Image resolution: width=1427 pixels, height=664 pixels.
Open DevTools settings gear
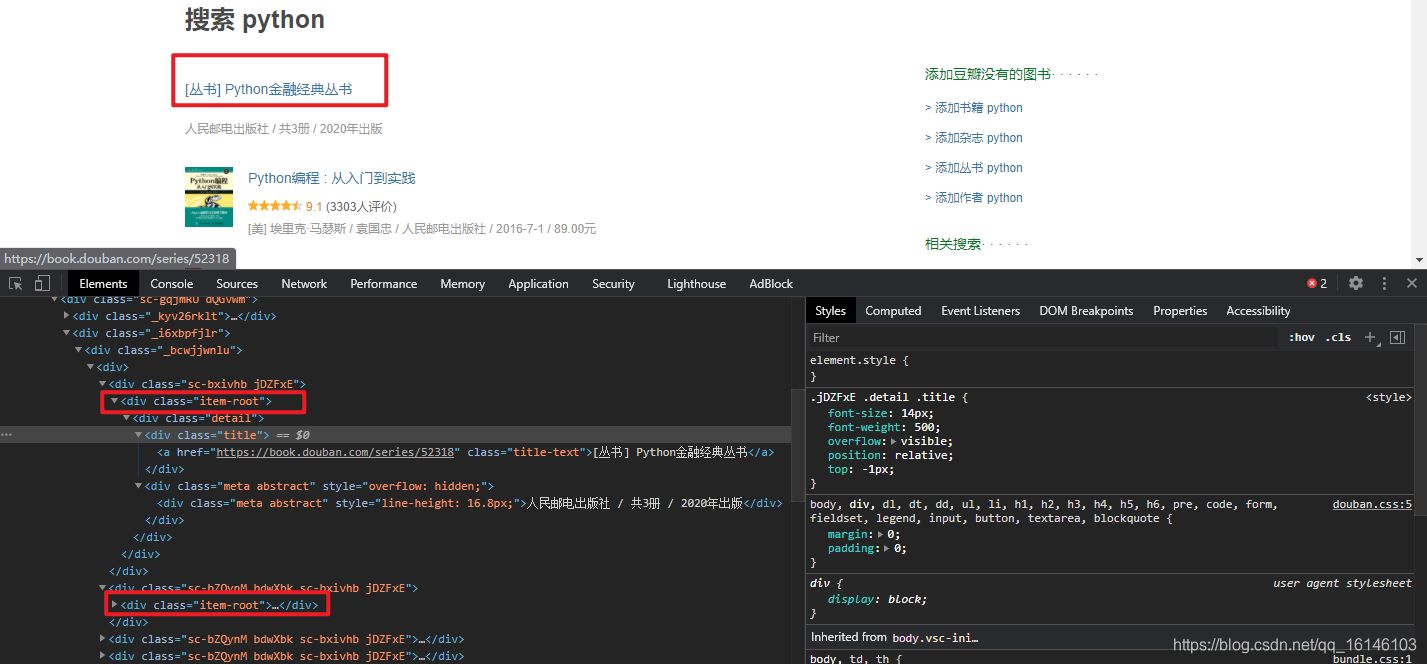click(1356, 284)
